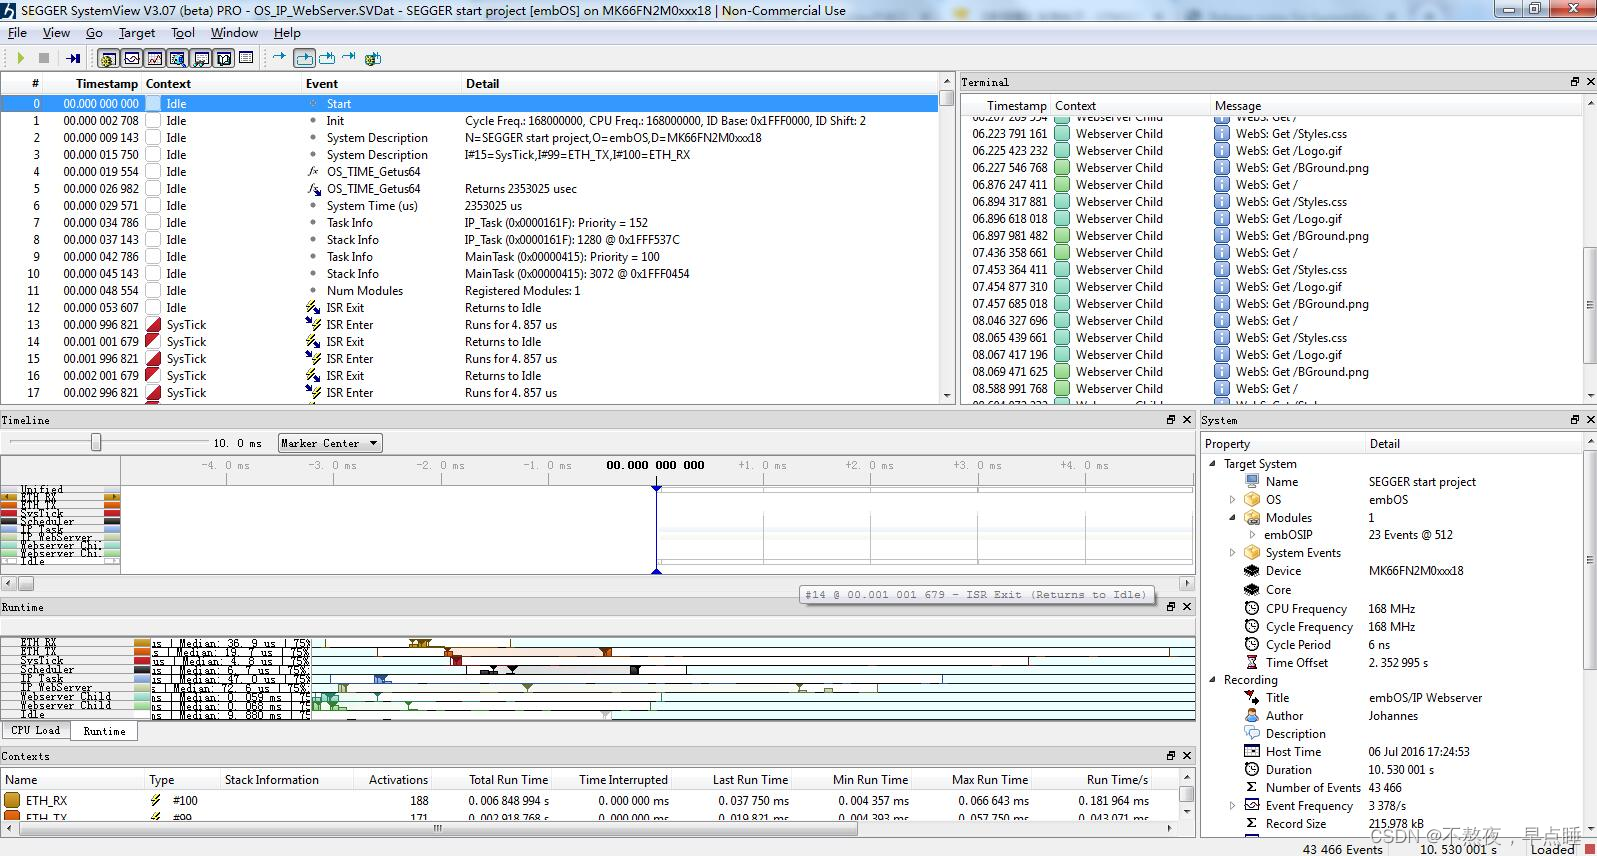This screenshot has width=1597, height=856.
Task: Open the Help menu
Action: tap(287, 33)
